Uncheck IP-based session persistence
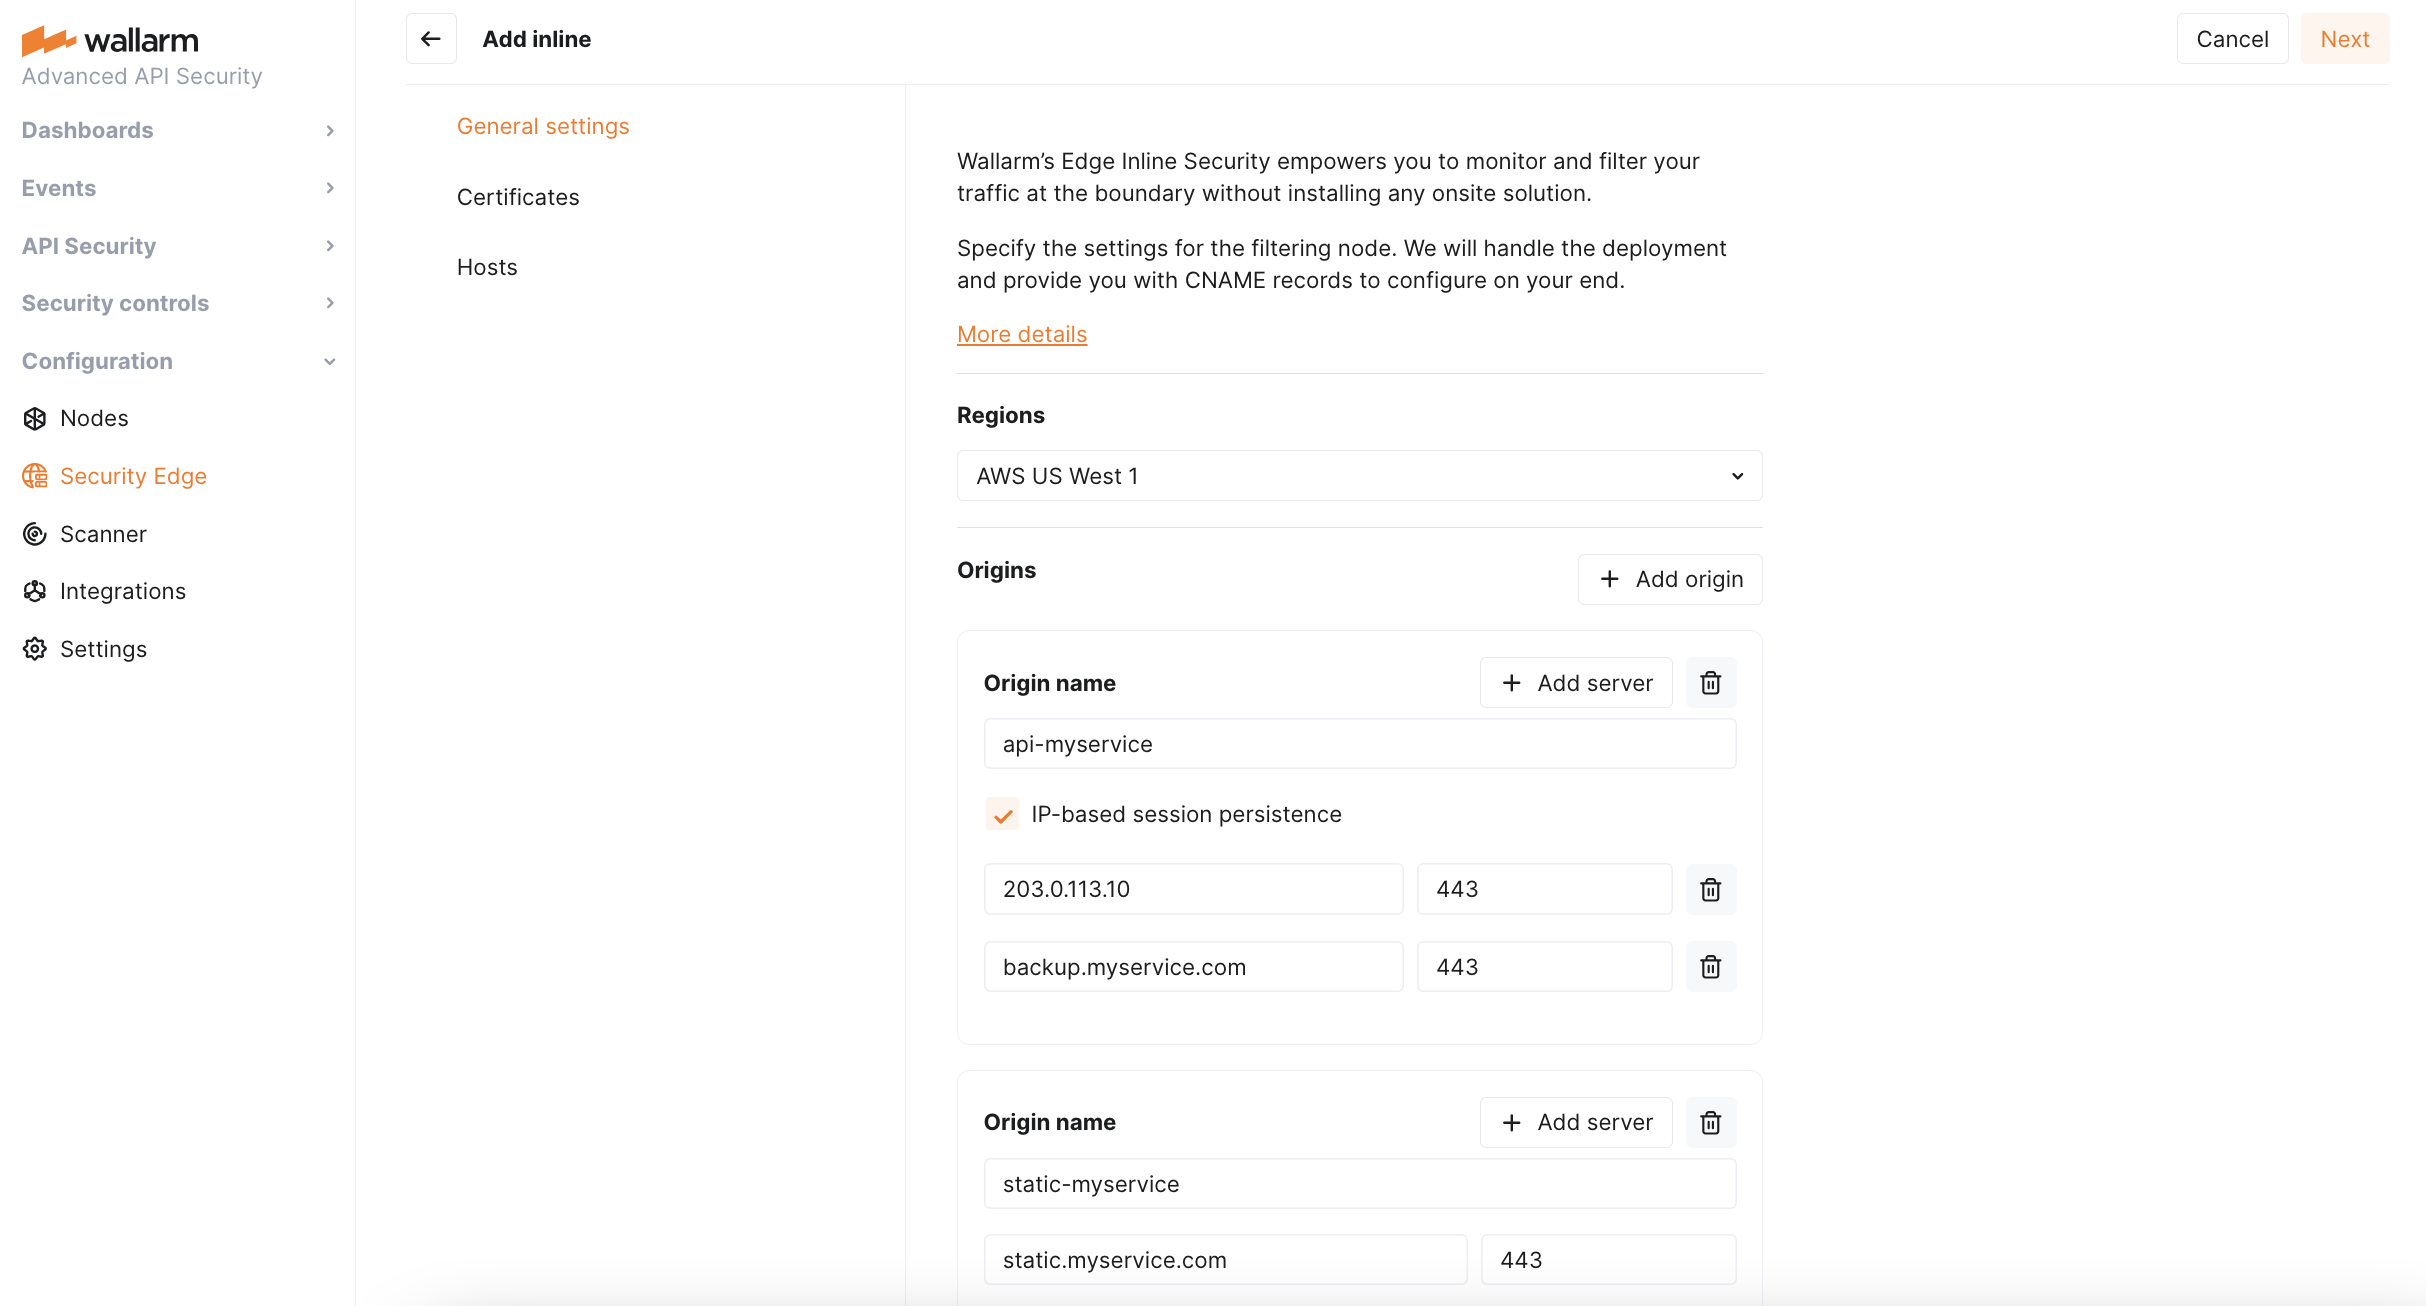2426x1306 pixels. click(x=1002, y=814)
